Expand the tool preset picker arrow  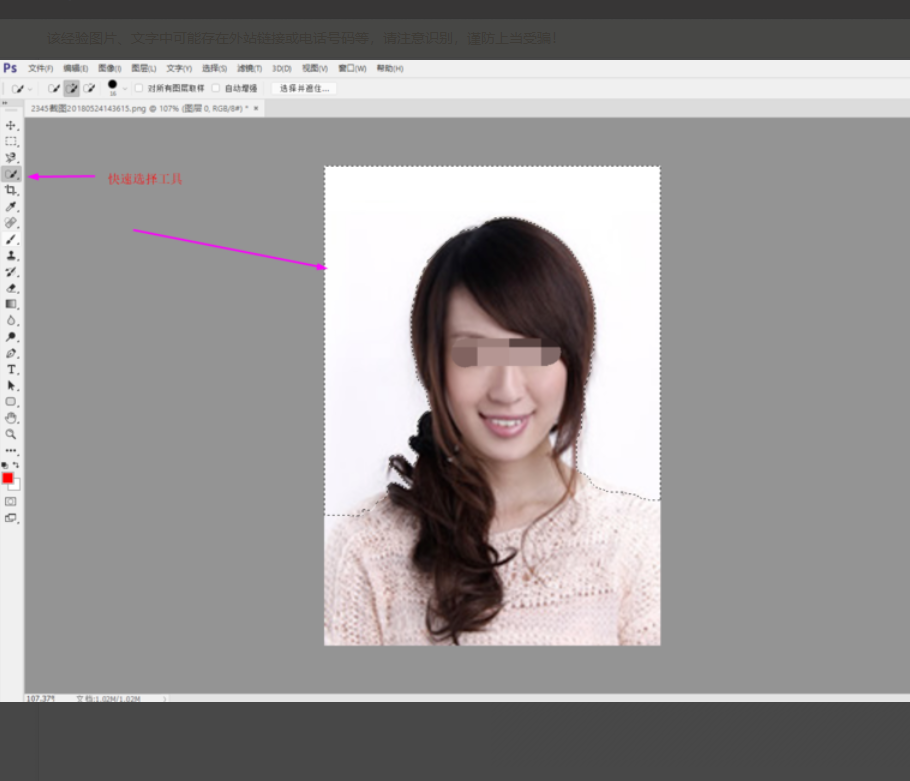(x=28, y=89)
